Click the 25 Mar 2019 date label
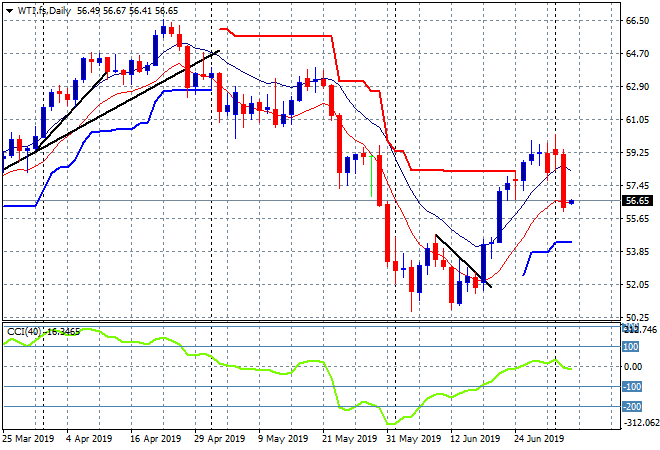 [x=28, y=439]
